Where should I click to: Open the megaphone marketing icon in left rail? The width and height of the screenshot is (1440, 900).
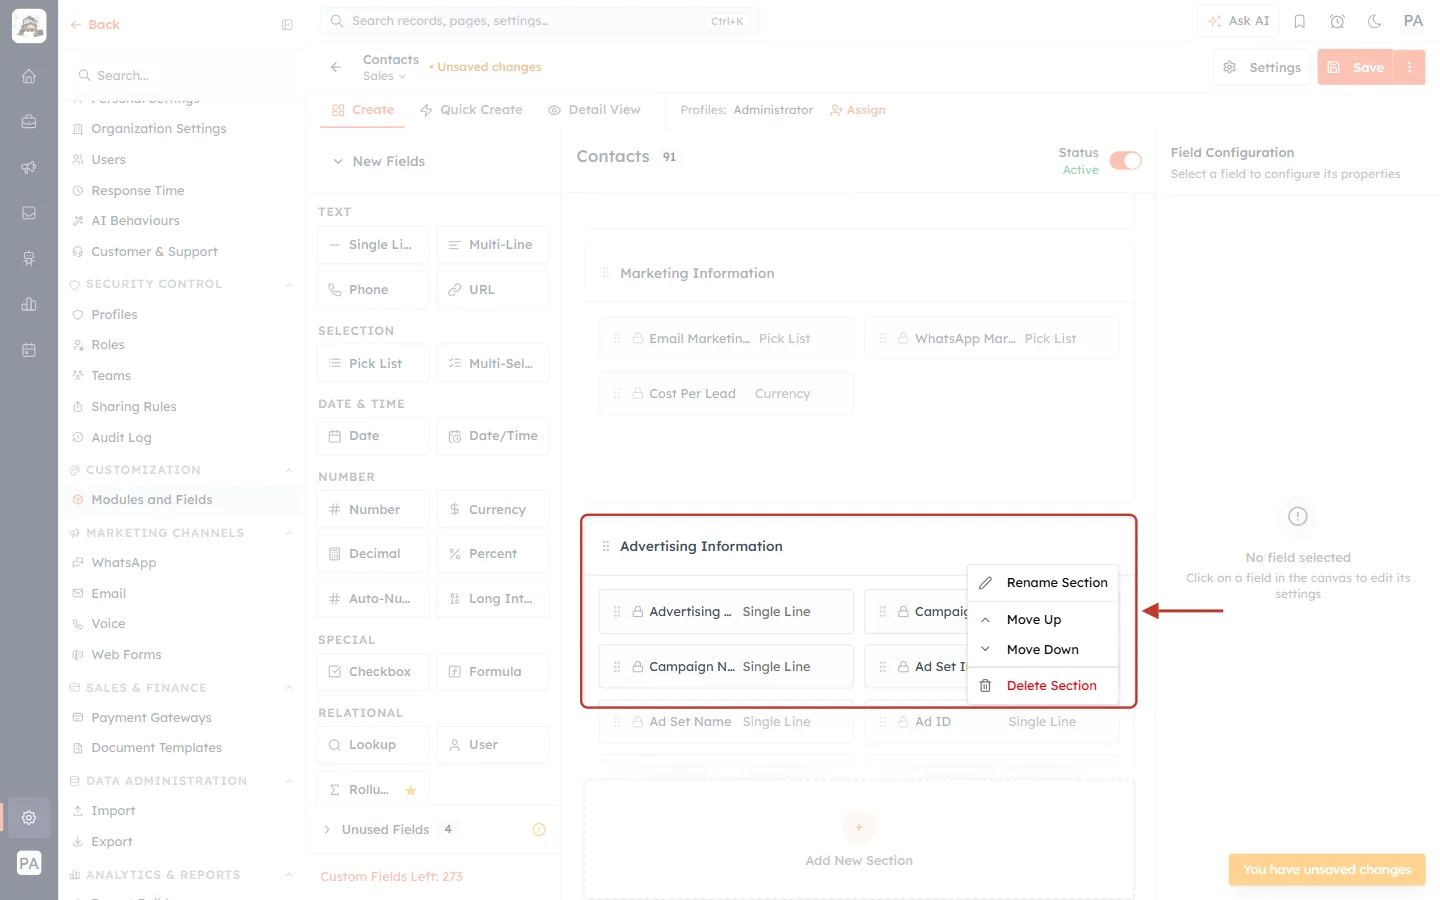pos(29,167)
